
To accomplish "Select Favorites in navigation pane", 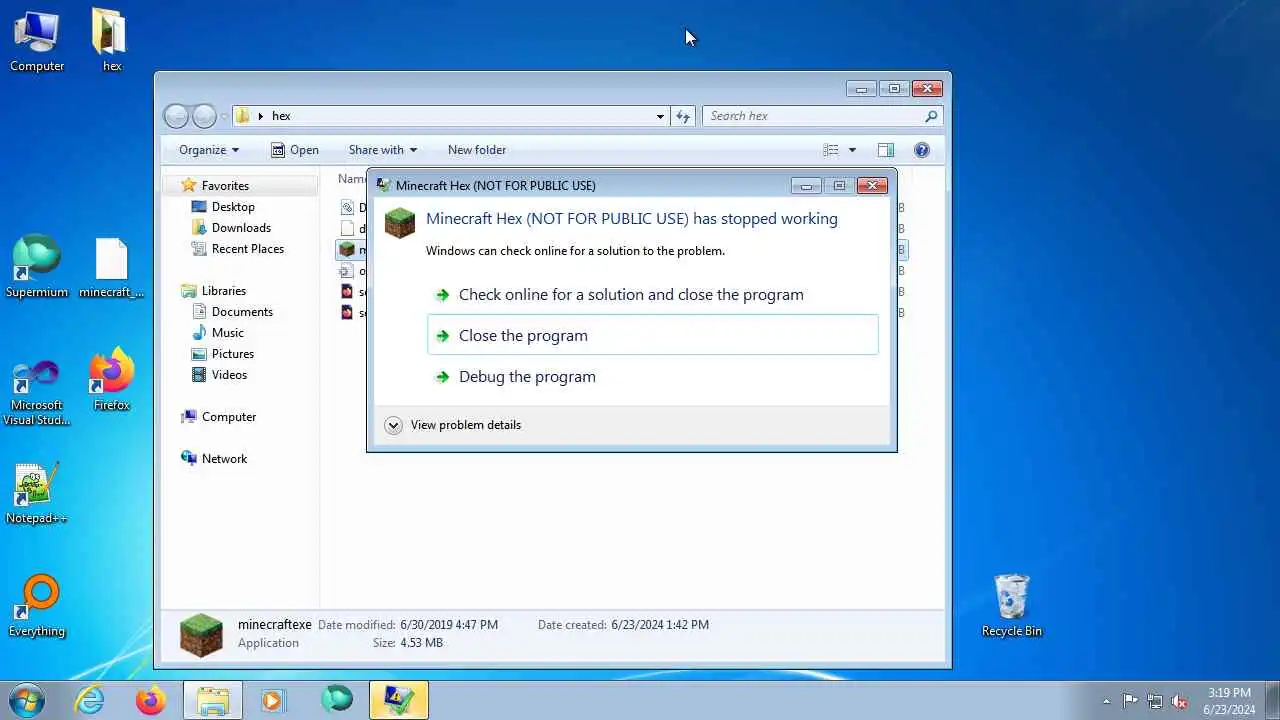I will click(x=225, y=185).
